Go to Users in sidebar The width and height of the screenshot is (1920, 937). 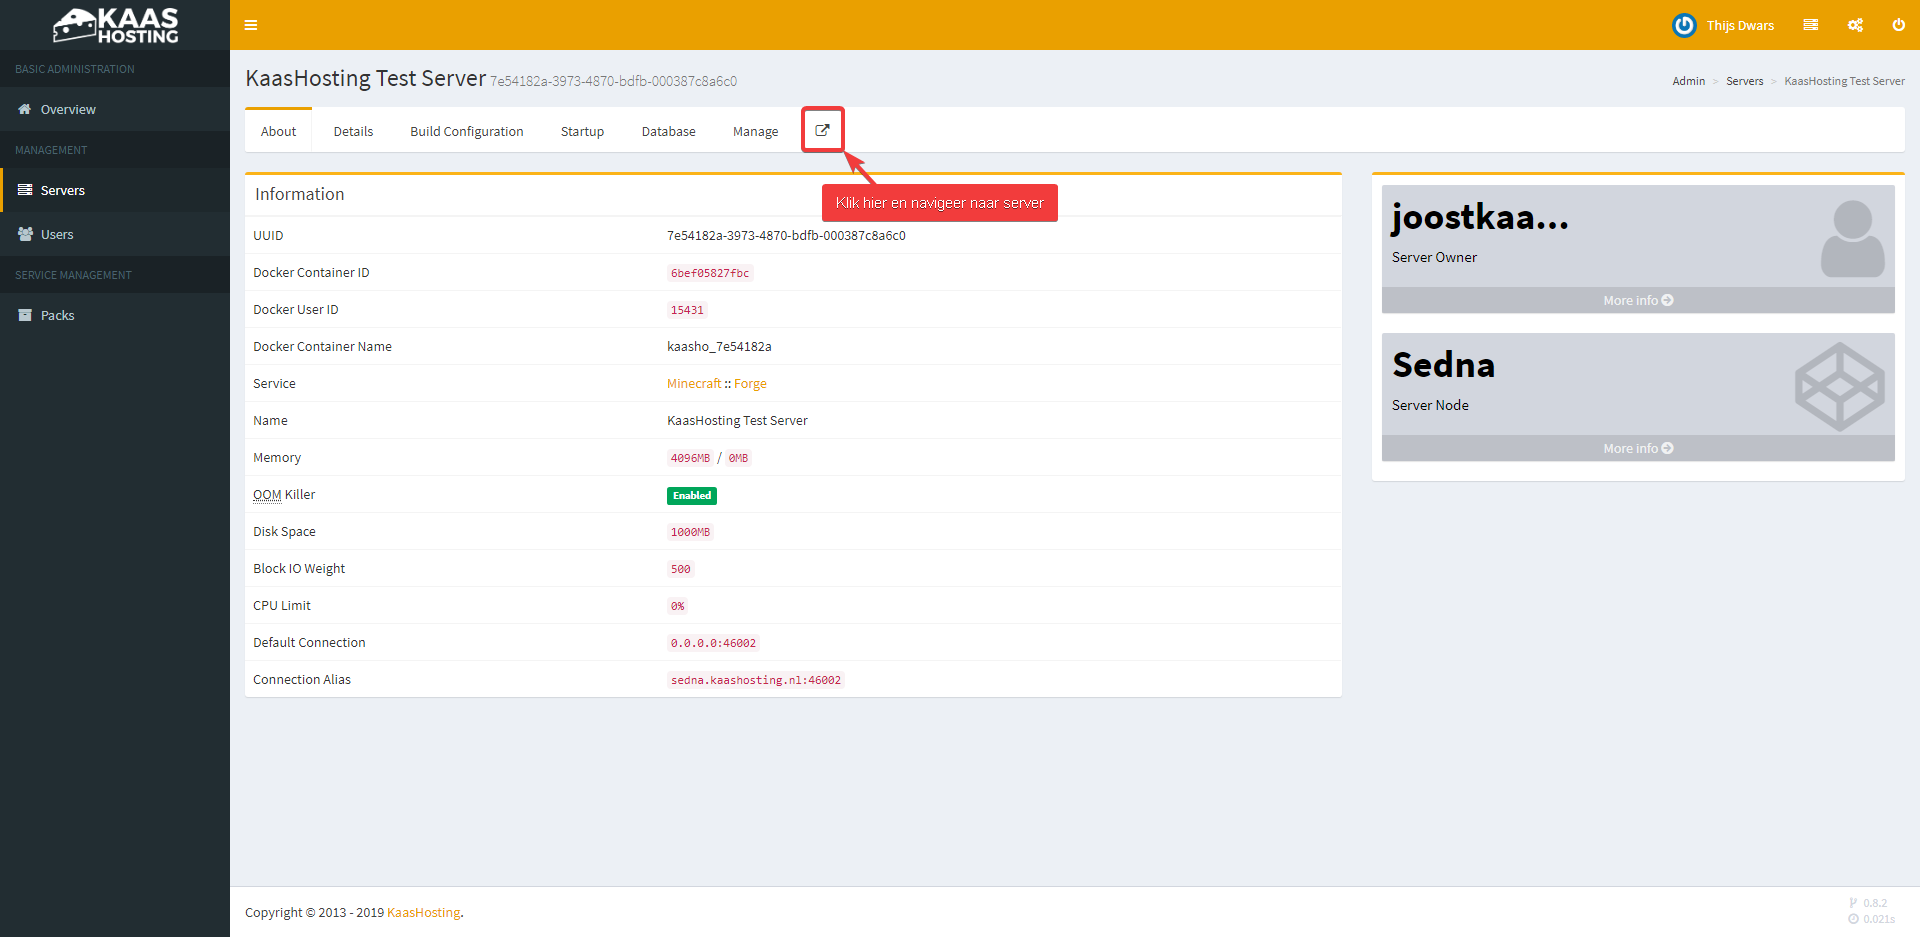pyautogui.click(x=57, y=235)
